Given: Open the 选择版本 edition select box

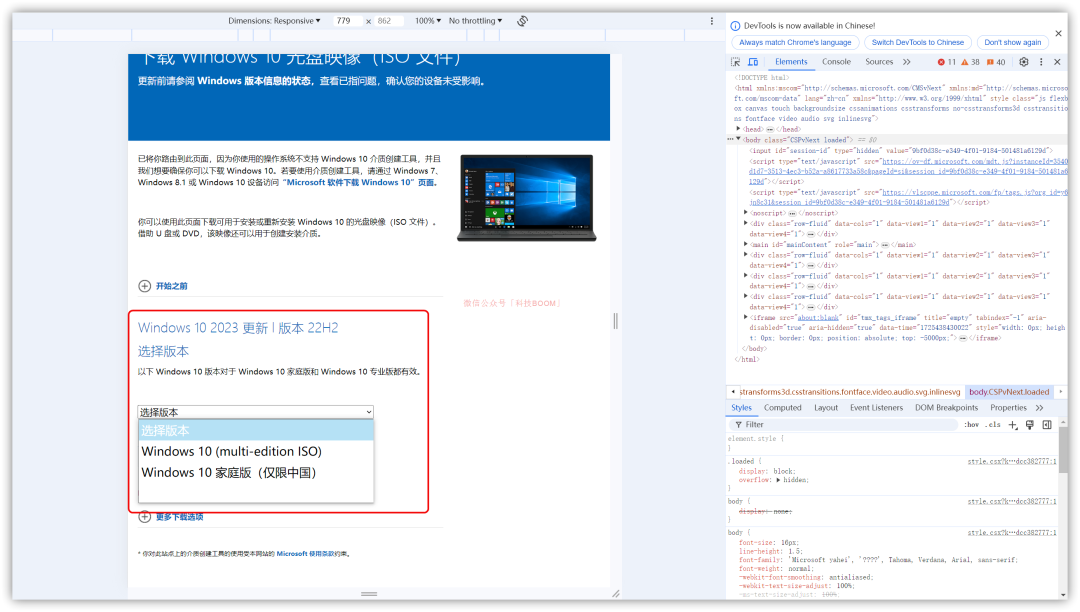Looking at the screenshot, I should tap(256, 412).
